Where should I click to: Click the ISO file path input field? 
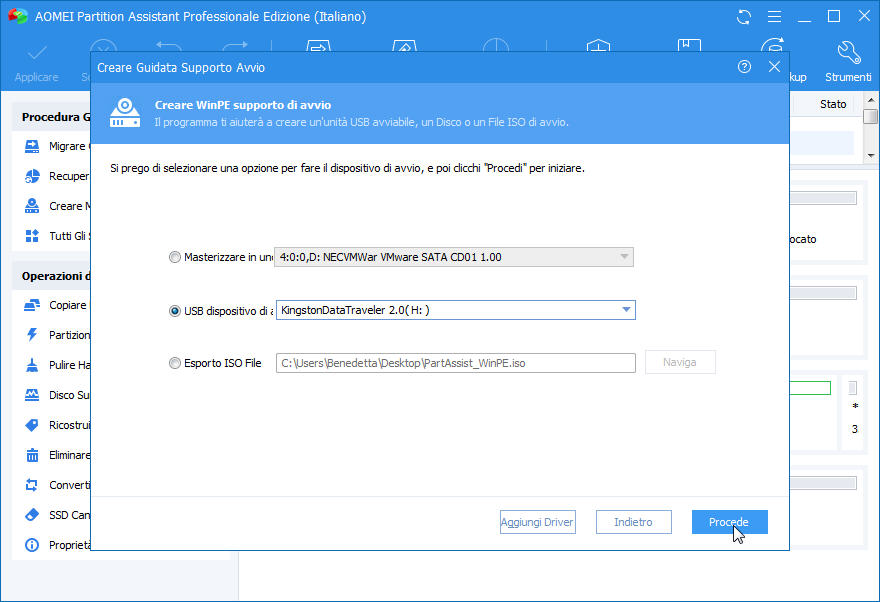(x=456, y=363)
